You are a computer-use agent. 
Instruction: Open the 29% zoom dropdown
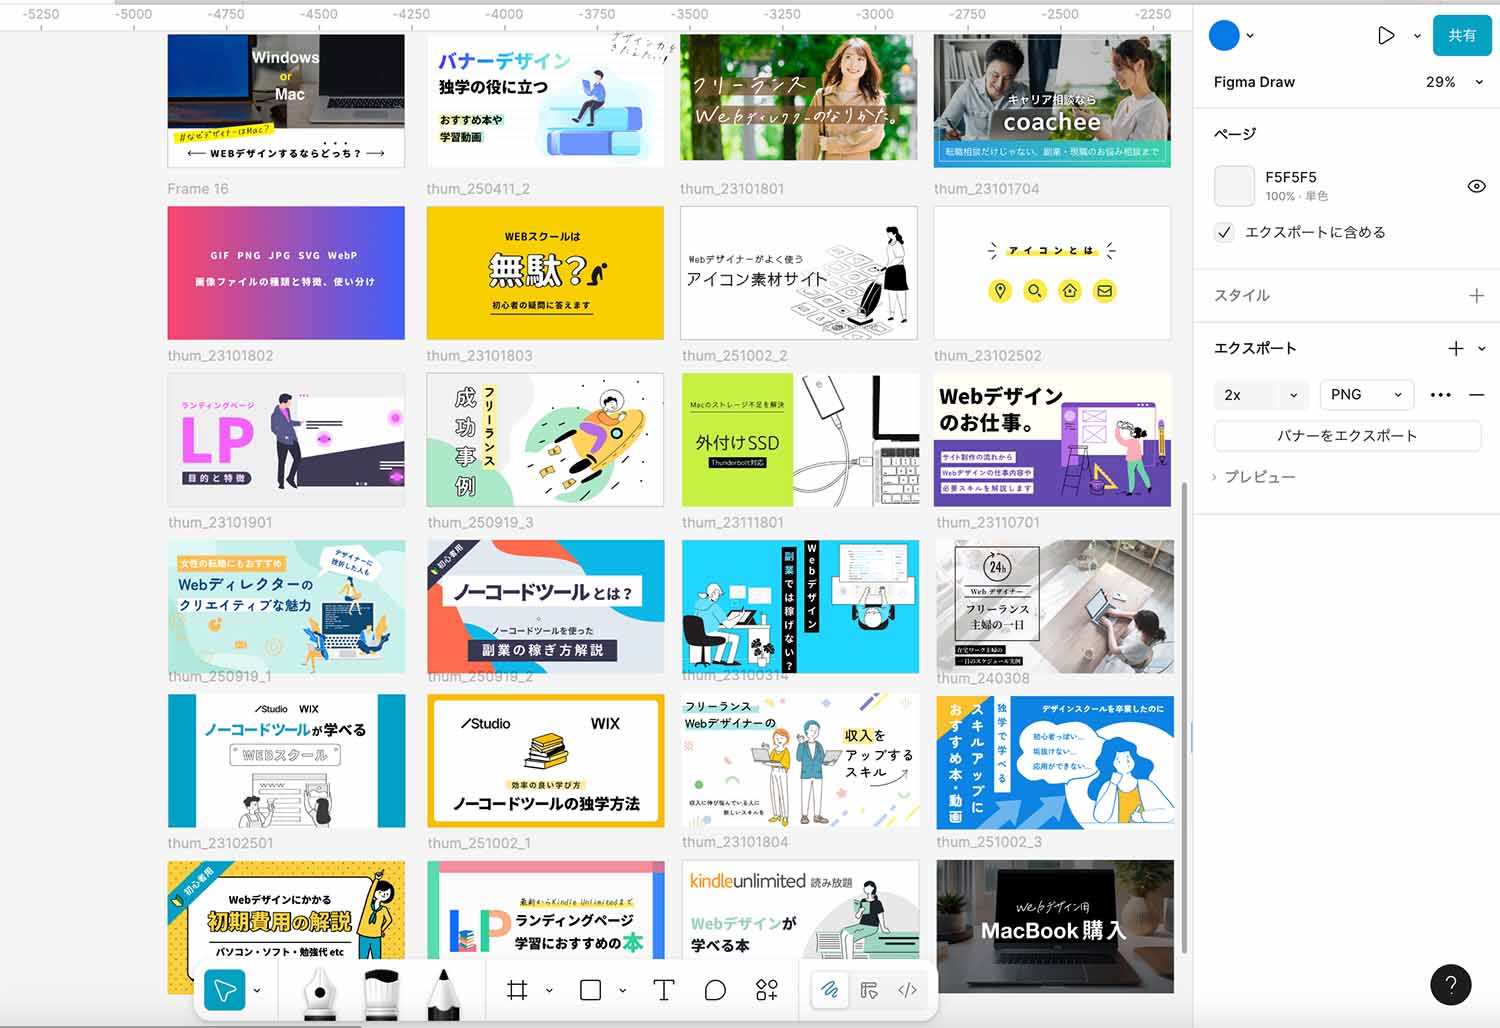[1453, 82]
